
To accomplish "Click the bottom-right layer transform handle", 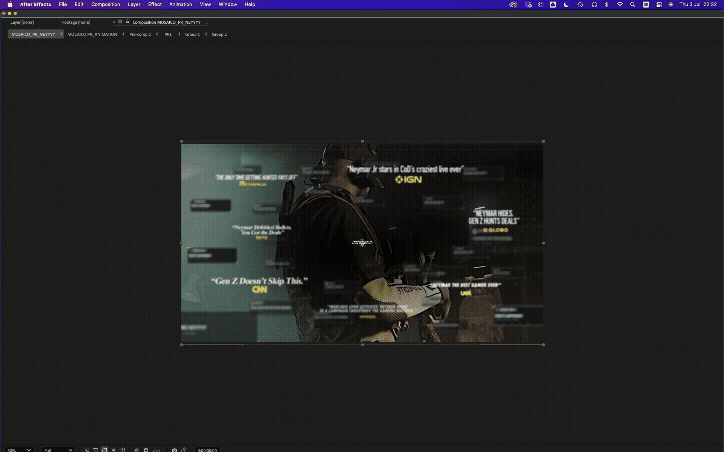I will coord(543,344).
